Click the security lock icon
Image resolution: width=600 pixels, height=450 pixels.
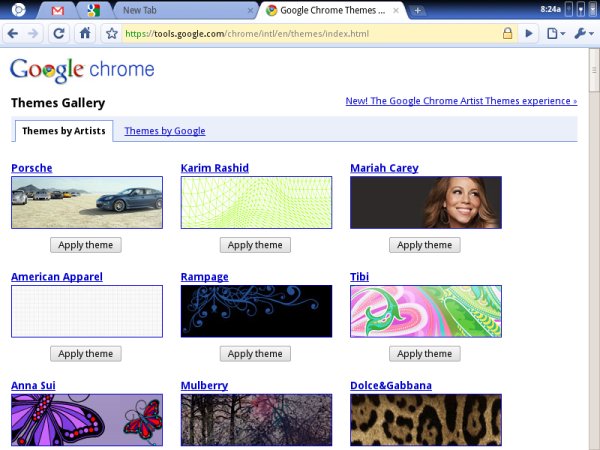(507, 34)
